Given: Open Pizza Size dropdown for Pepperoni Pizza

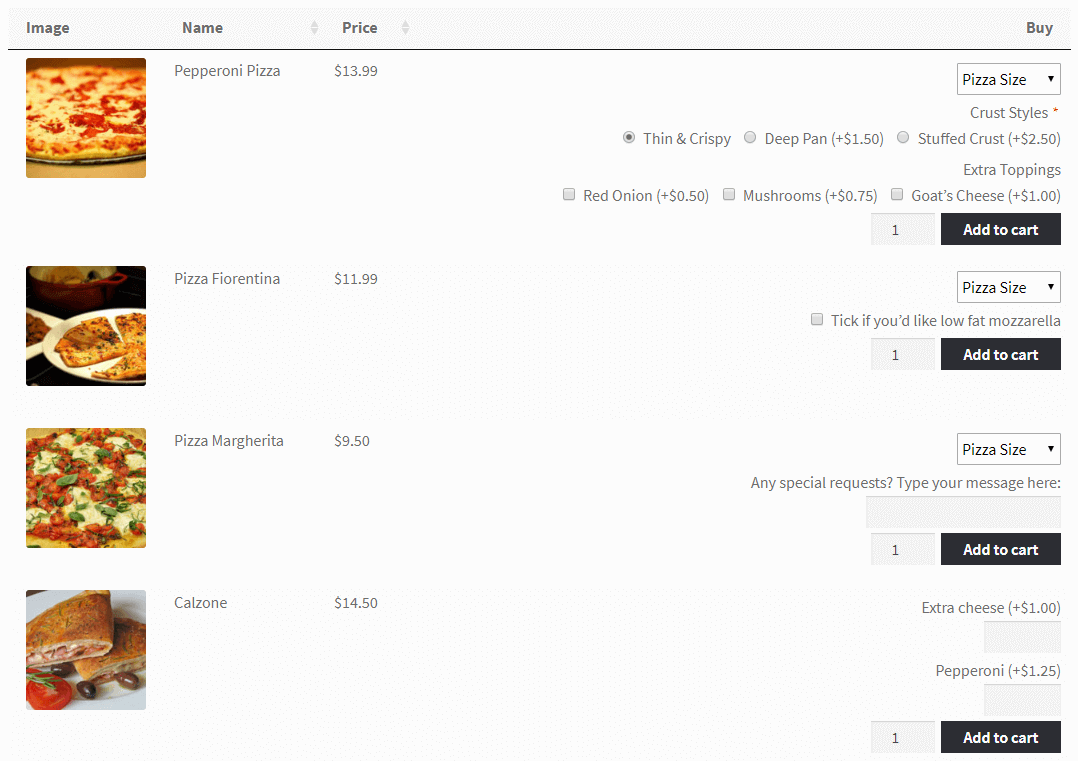Looking at the screenshot, I should click(x=1008, y=78).
